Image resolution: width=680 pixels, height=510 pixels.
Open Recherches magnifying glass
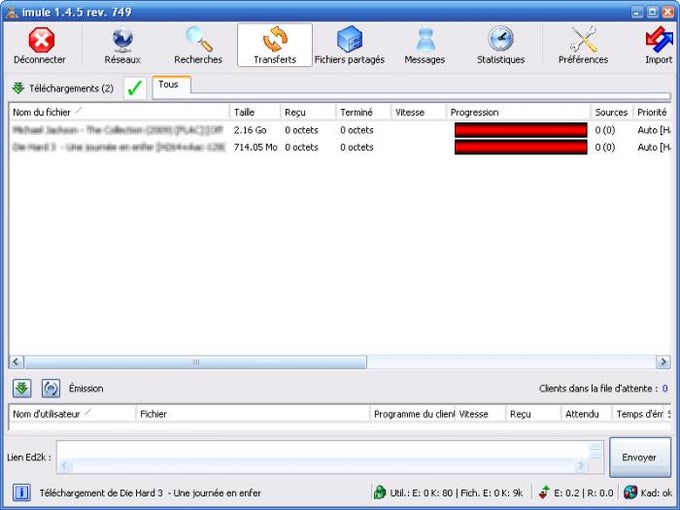[x=199, y=39]
